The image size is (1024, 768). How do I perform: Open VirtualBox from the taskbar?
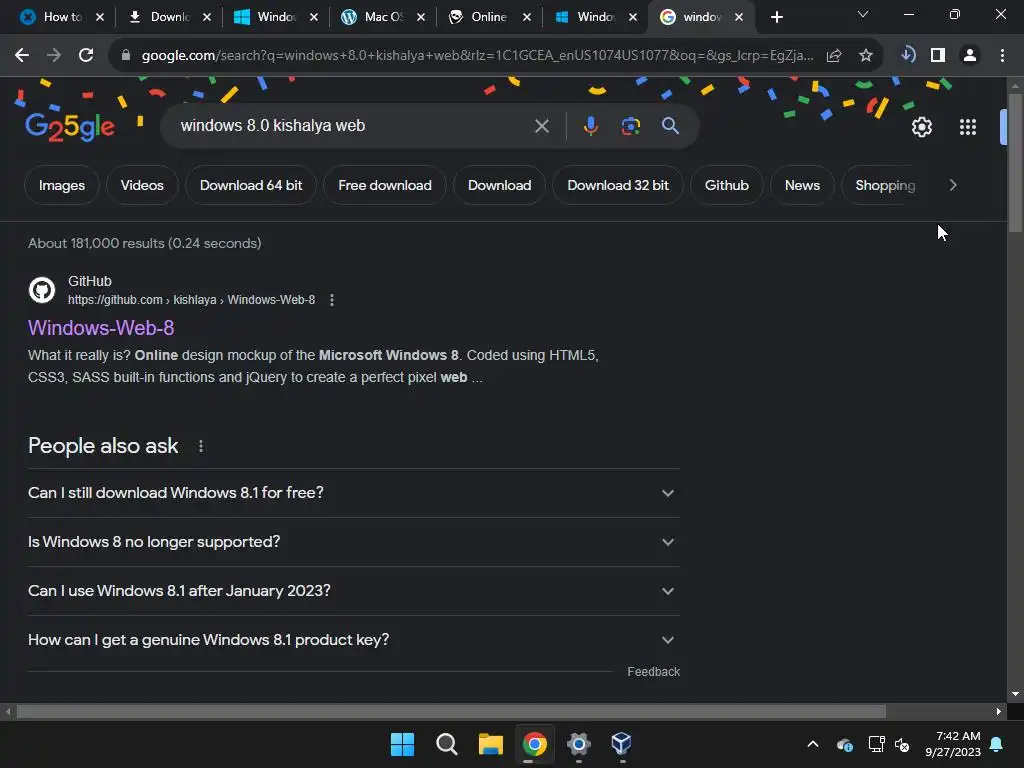pos(622,744)
